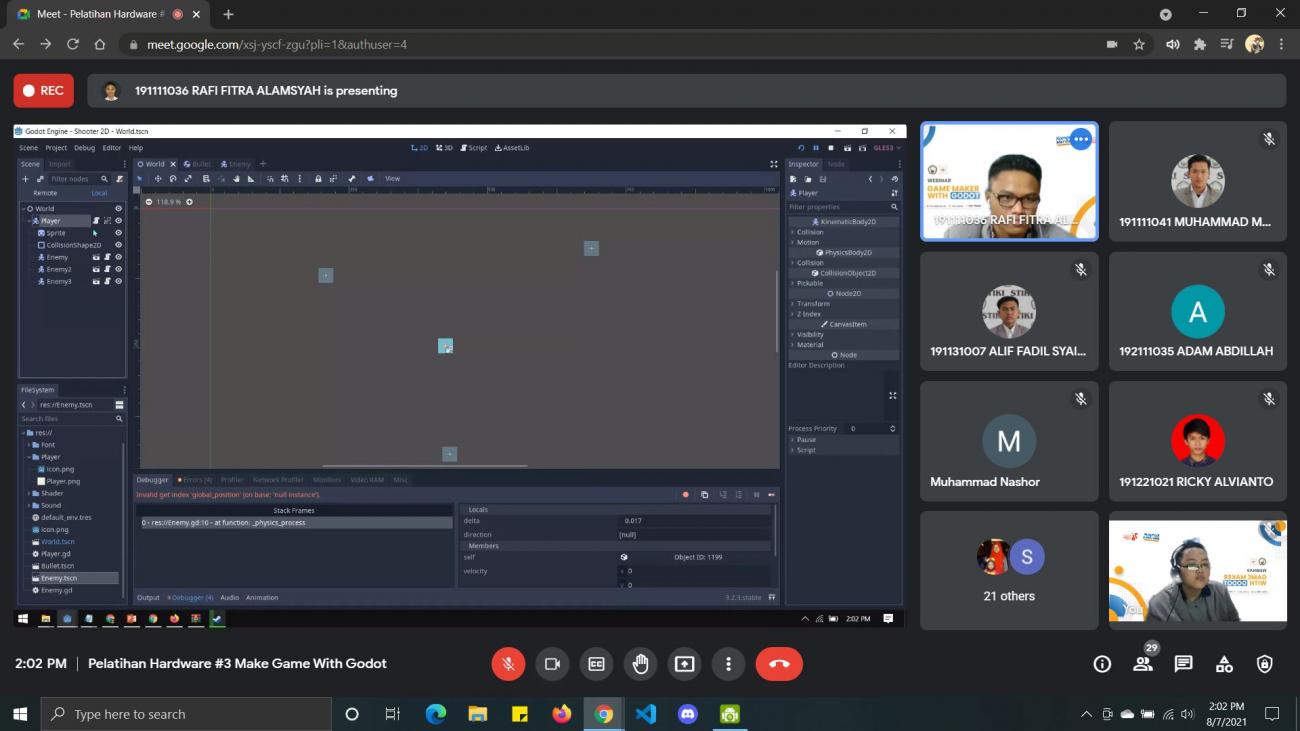Click the 21 others participants tile
Image resolution: width=1300 pixels, height=731 pixels.
pos(1008,570)
